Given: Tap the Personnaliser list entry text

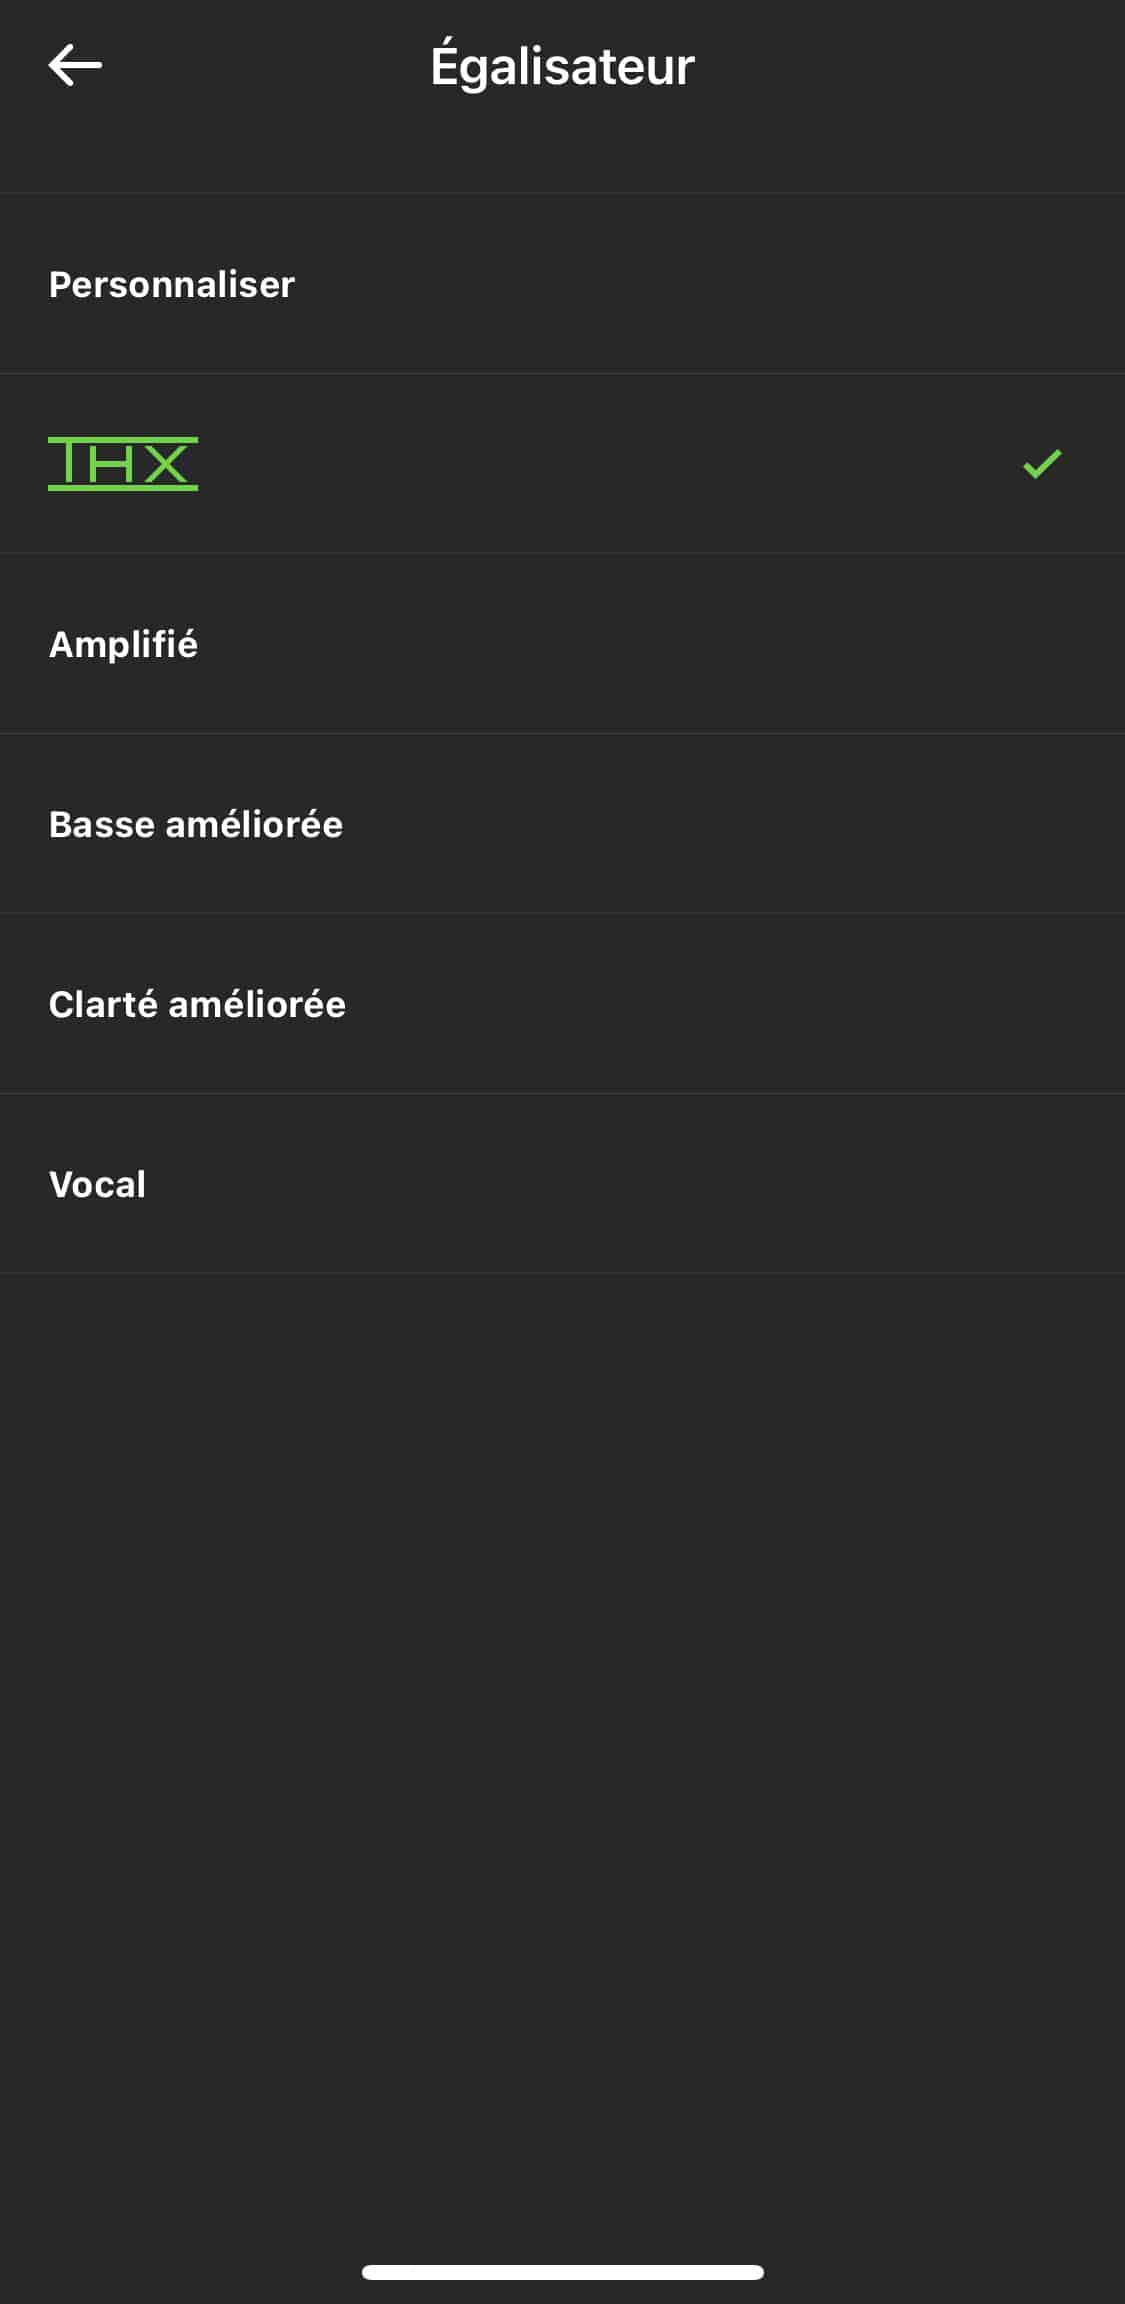Looking at the screenshot, I should [172, 285].
